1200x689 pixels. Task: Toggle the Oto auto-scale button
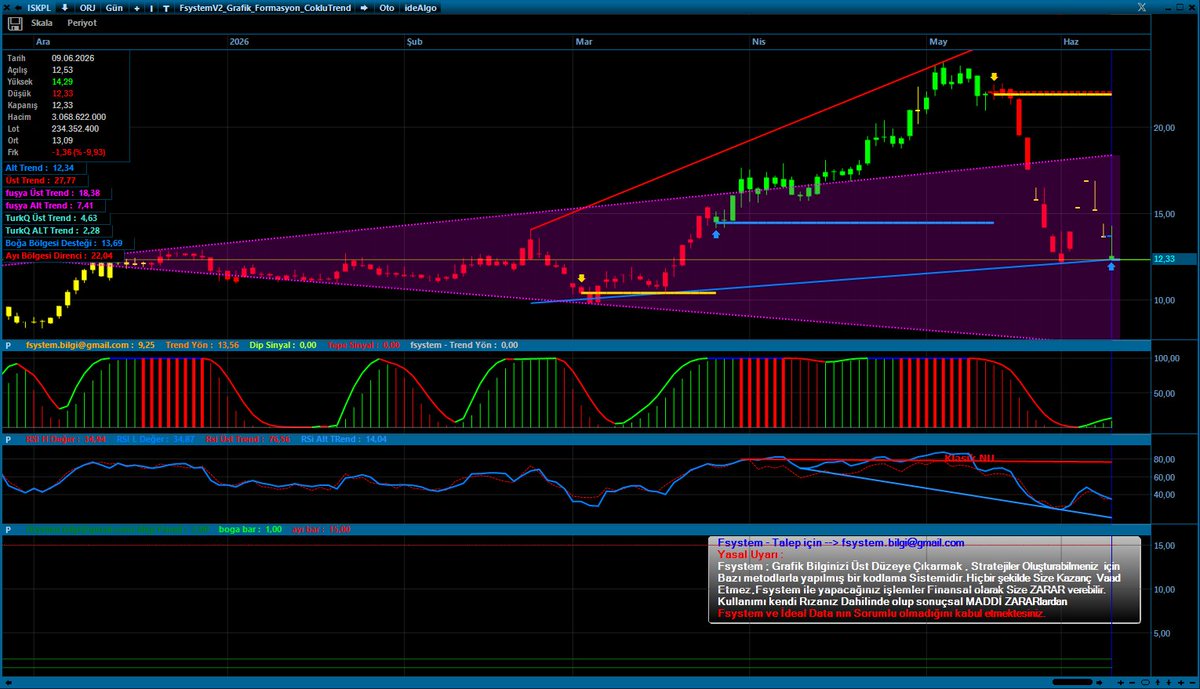click(386, 8)
